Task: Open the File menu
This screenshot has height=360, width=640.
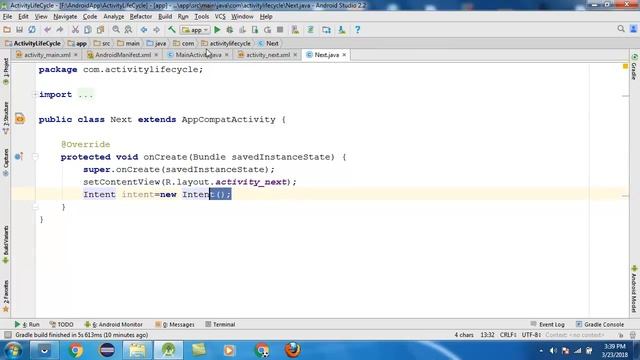Action: pos(7,17)
